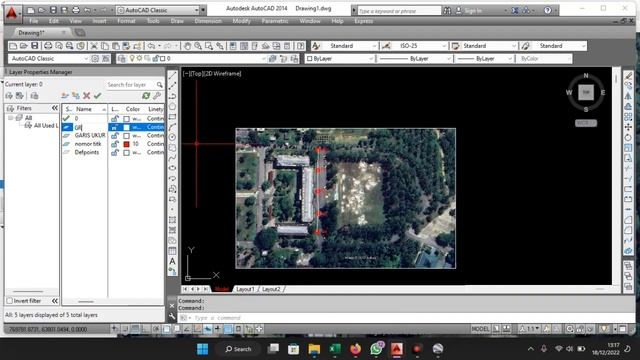Switch to Layout1 tab
Screen dimensions: 640x360
coord(245,289)
